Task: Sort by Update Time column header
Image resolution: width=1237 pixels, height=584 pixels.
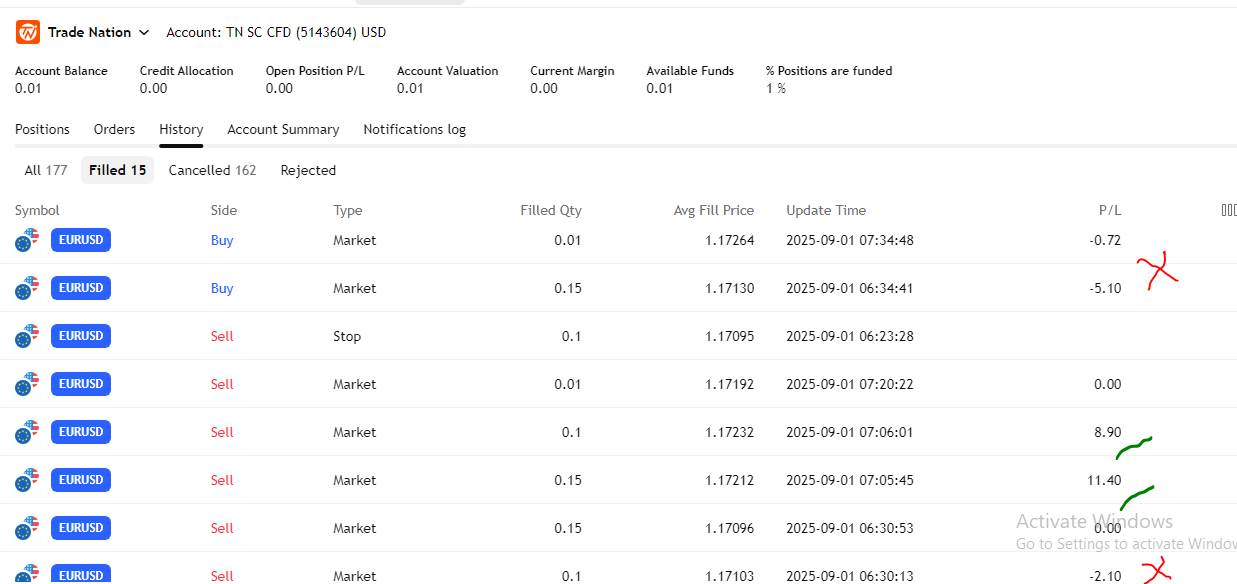Action: [x=826, y=210]
